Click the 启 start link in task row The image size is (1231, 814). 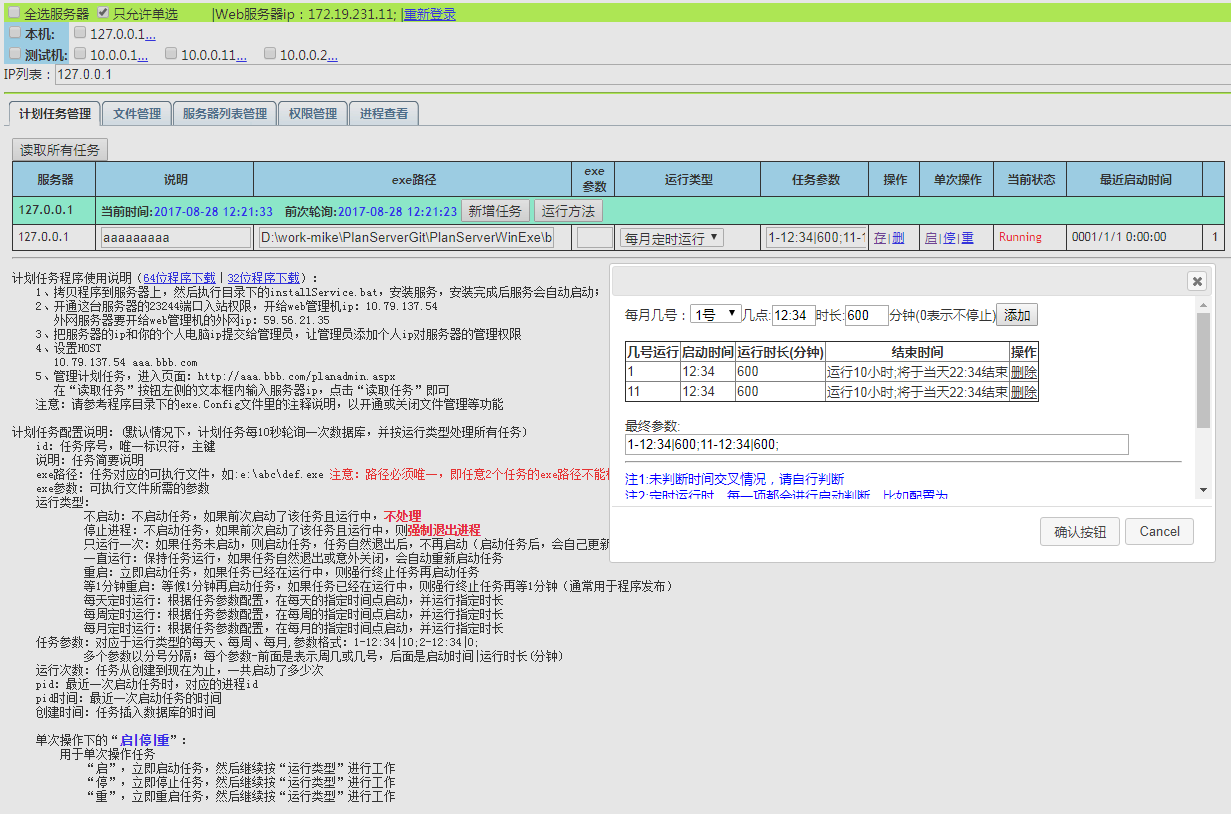tap(931, 238)
